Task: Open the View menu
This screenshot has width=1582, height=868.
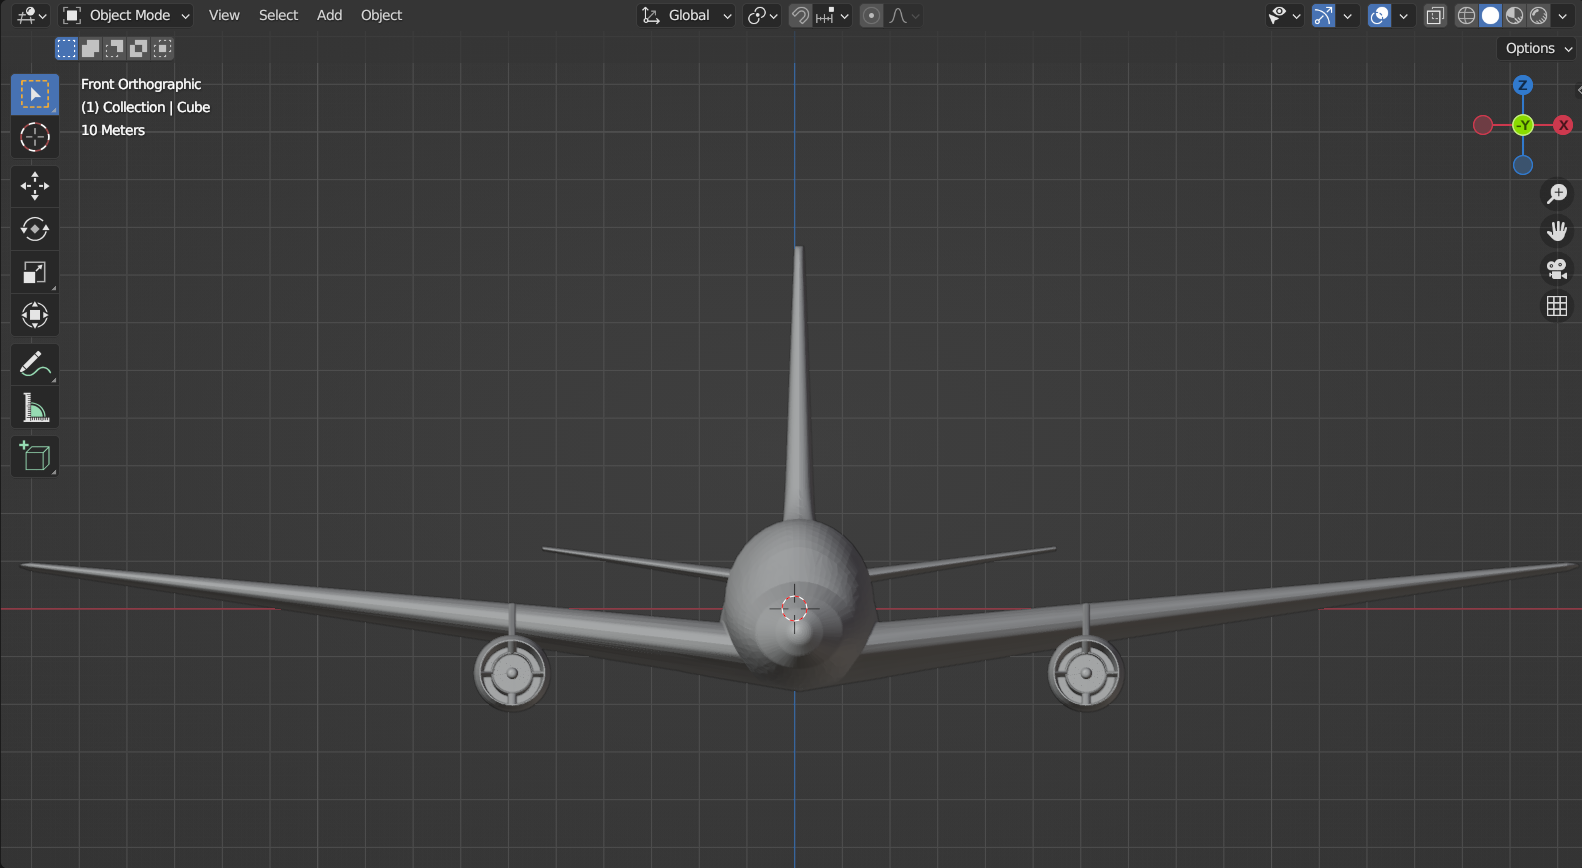Action: 224,16
